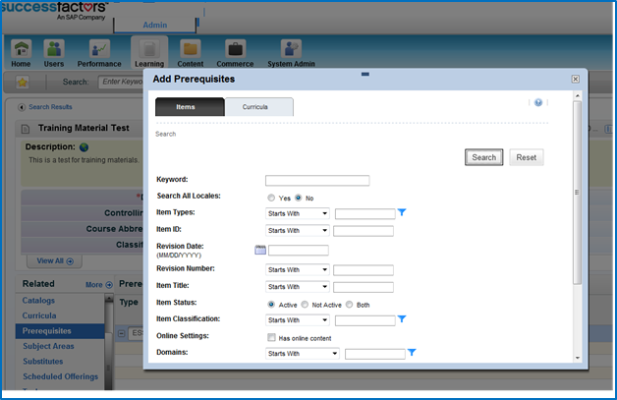617x400 pixels.
Task: Collapse the prerequisite row minus toggle
Action: 122,334
